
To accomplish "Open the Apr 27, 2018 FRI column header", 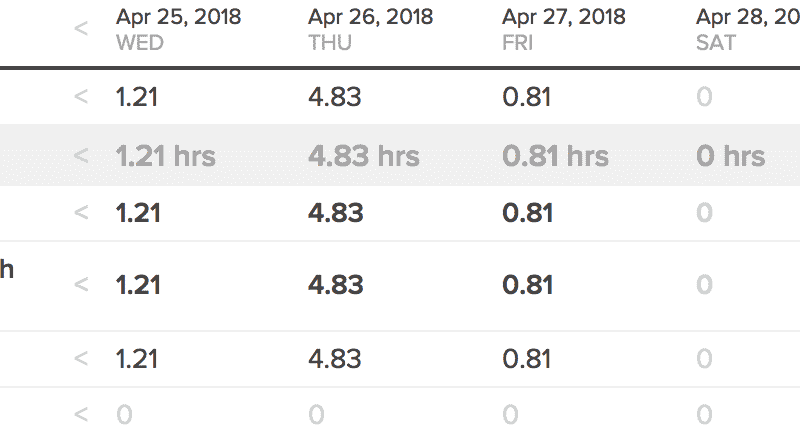I will [564, 28].
